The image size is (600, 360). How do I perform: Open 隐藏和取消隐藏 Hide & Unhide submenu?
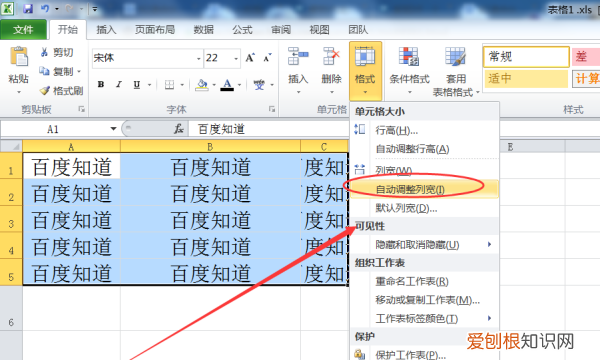point(424,244)
